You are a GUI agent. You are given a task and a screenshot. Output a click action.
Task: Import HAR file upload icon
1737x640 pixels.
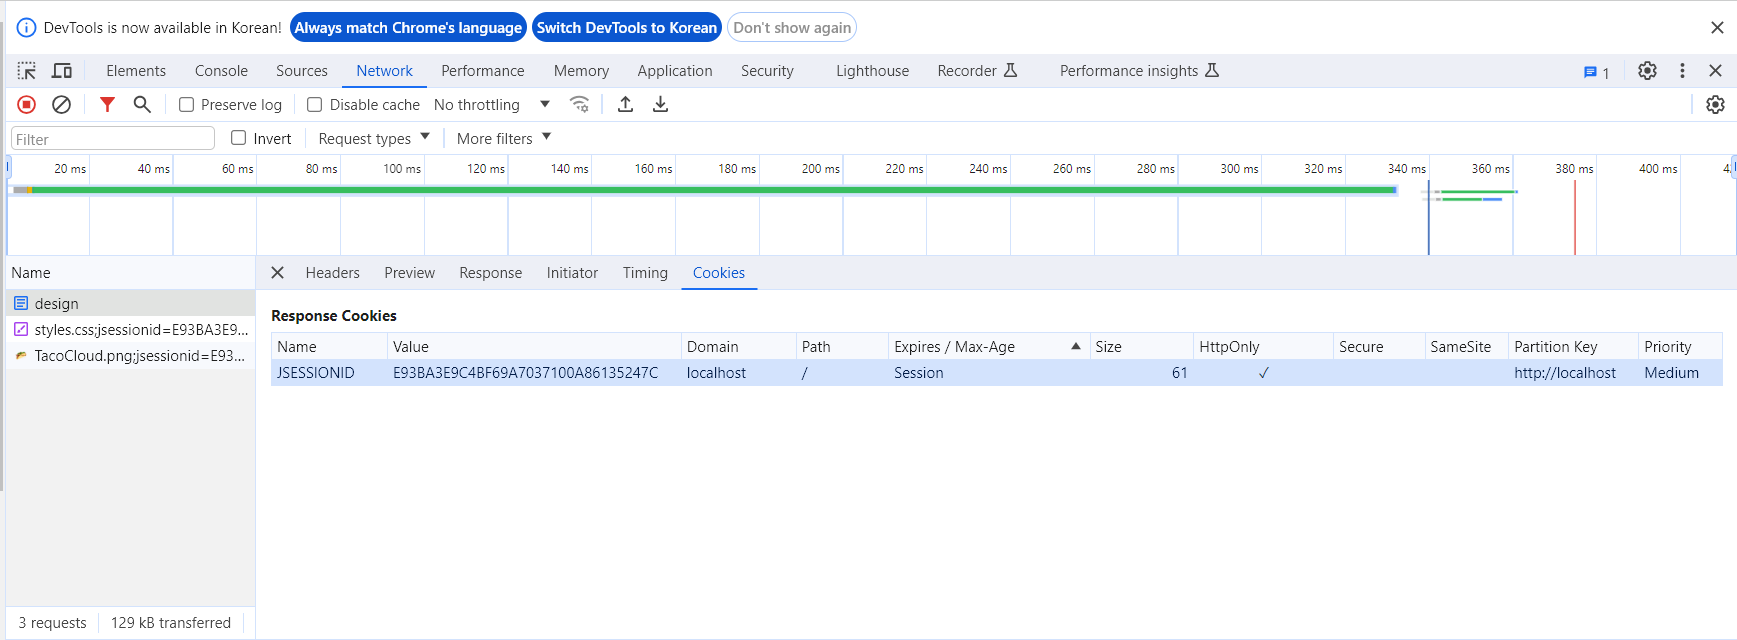pos(625,104)
